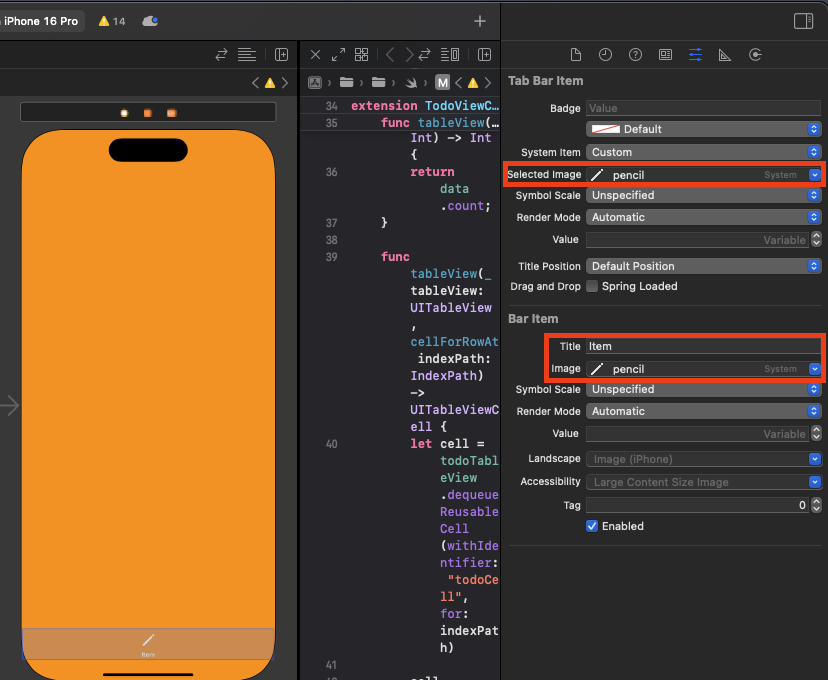
Task: Click the swap arrows above the canvas
Action: (x=221, y=54)
